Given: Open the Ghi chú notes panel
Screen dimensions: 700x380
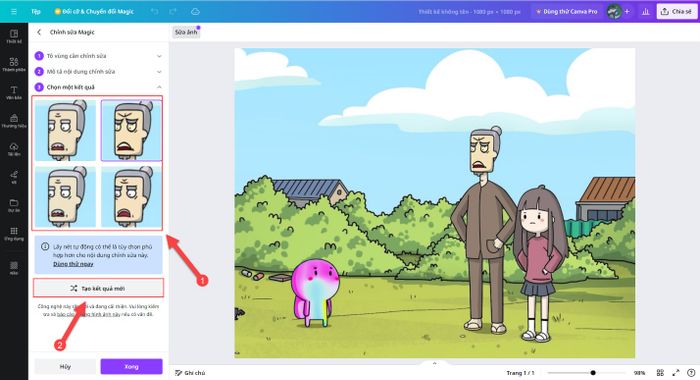Looking at the screenshot, I should pyautogui.click(x=190, y=372).
